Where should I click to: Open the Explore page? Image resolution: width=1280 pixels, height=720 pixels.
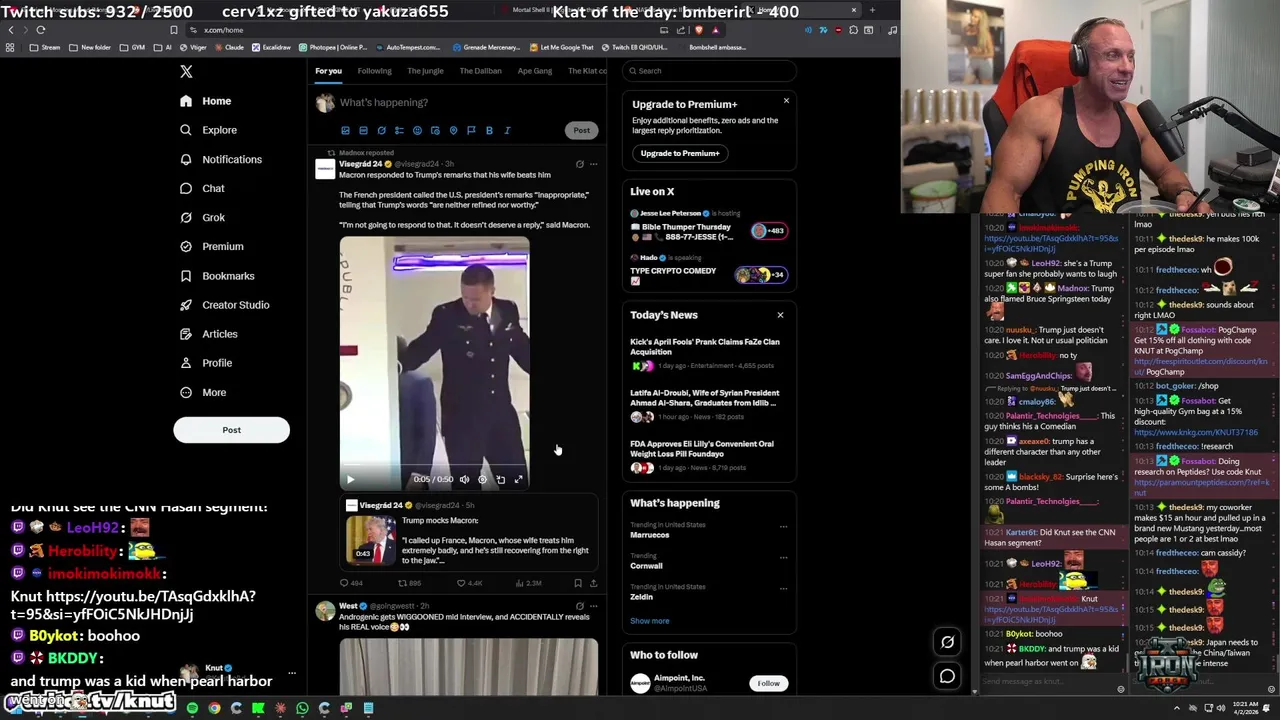coord(208,130)
